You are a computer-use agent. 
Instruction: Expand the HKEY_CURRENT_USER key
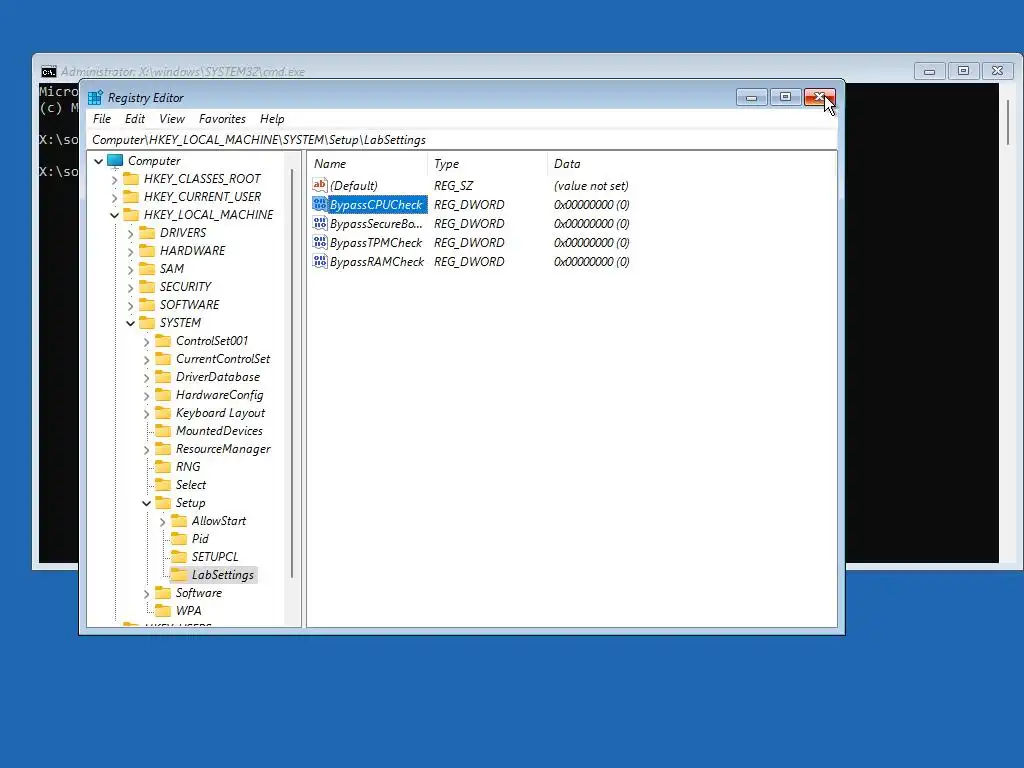(115, 197)
